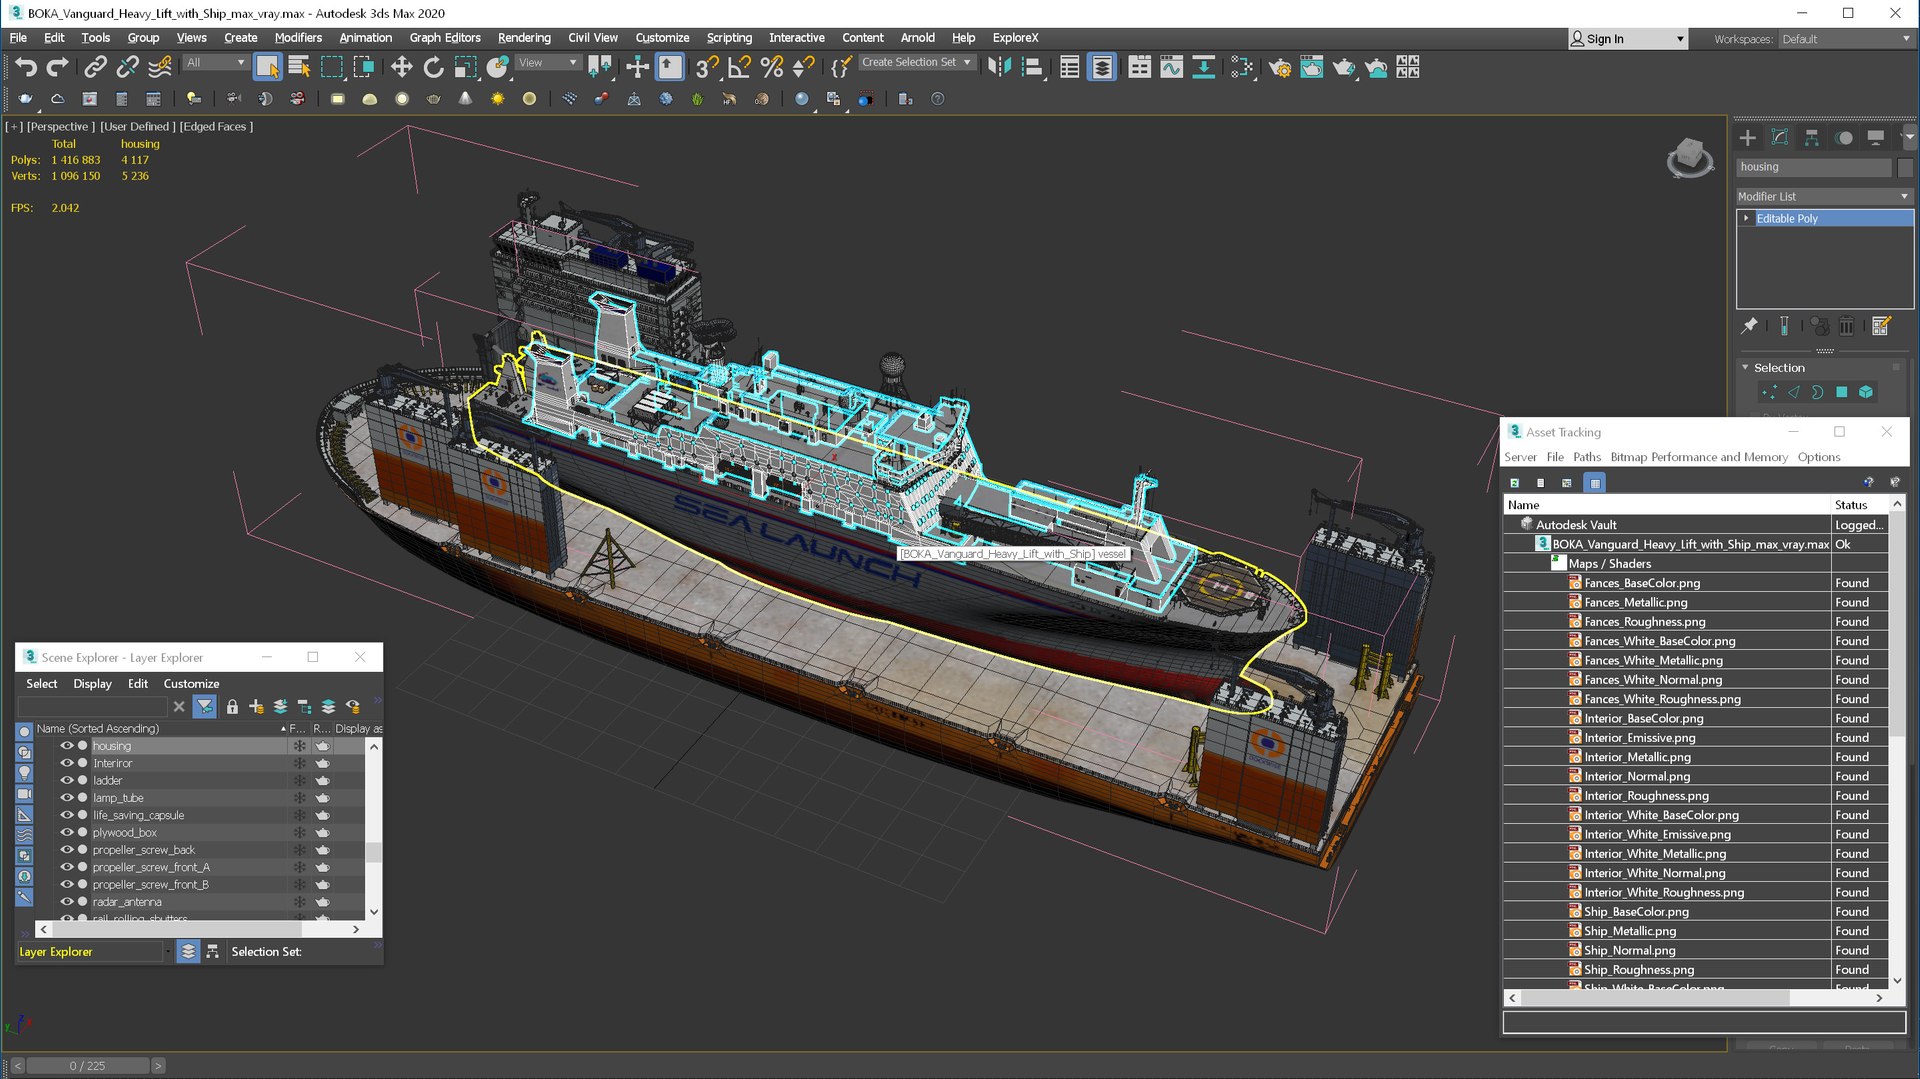Open the Hierarchy command panel tab
Image resolution: width=1920 pixels, height=1079 pixels.
pyautogui.click(x=1811, y=137)
